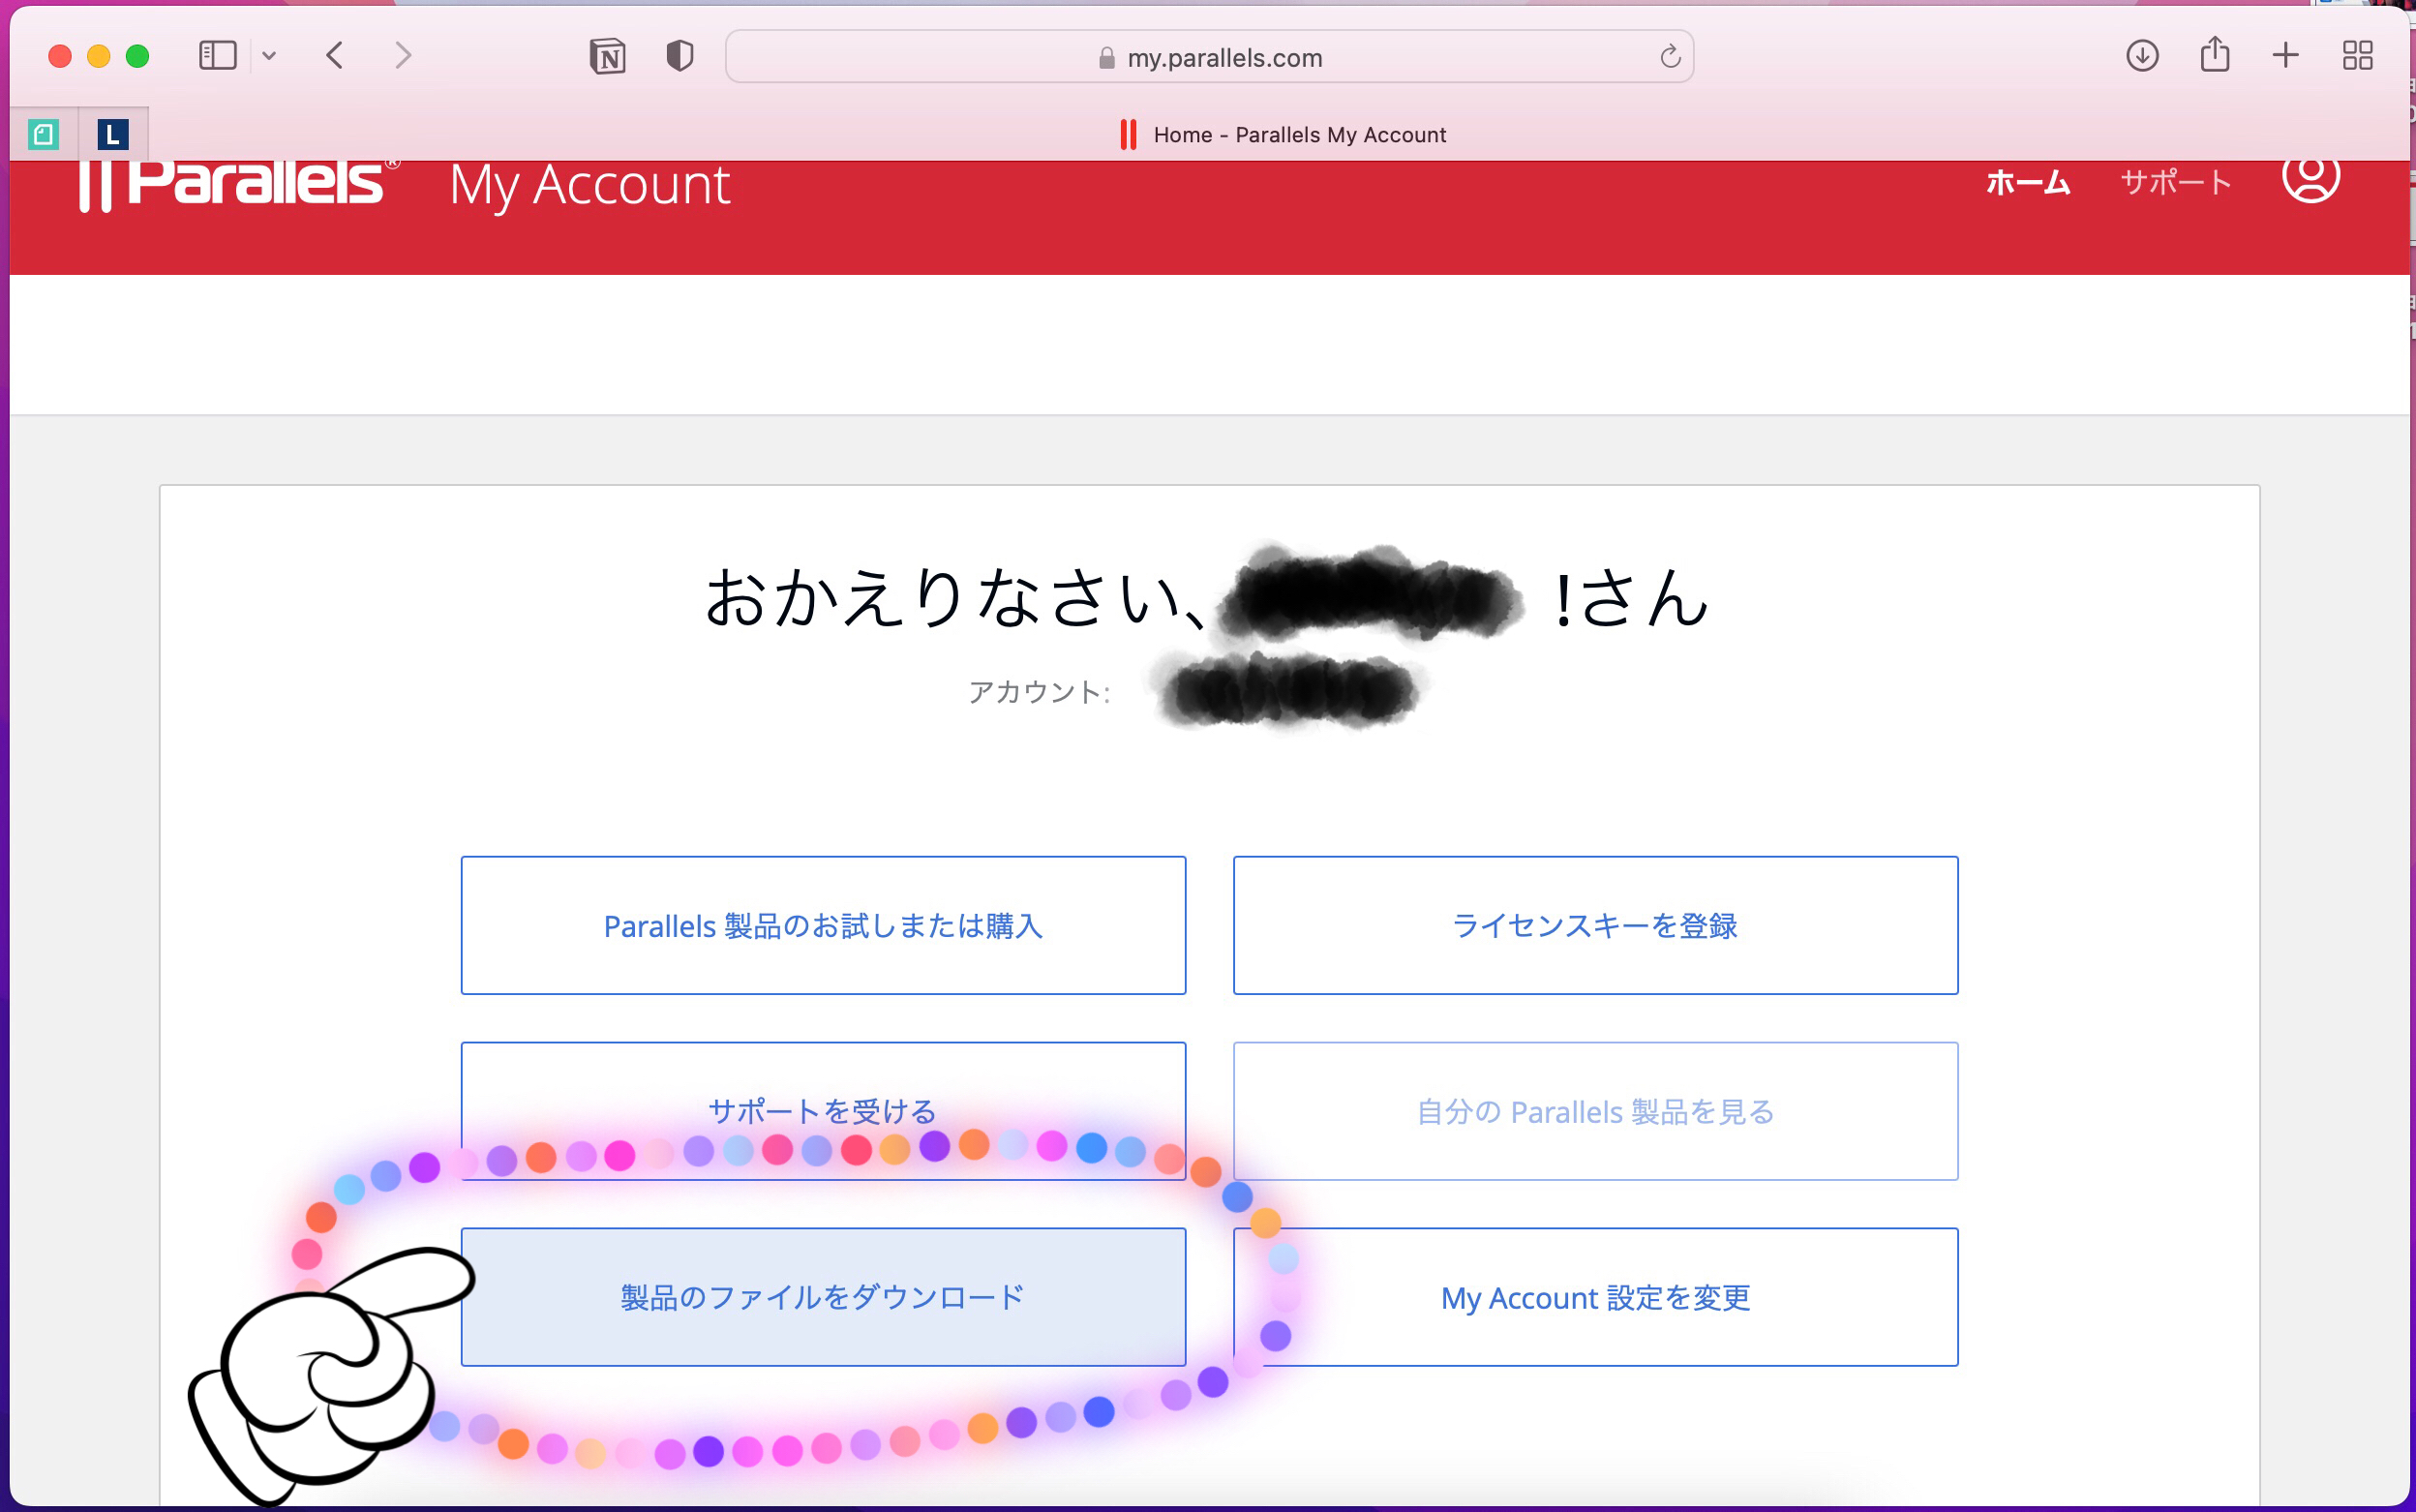This screenshot has width=2416, height=1512.
Task: Open the サポート menu item
Action: pos(2176,183)
